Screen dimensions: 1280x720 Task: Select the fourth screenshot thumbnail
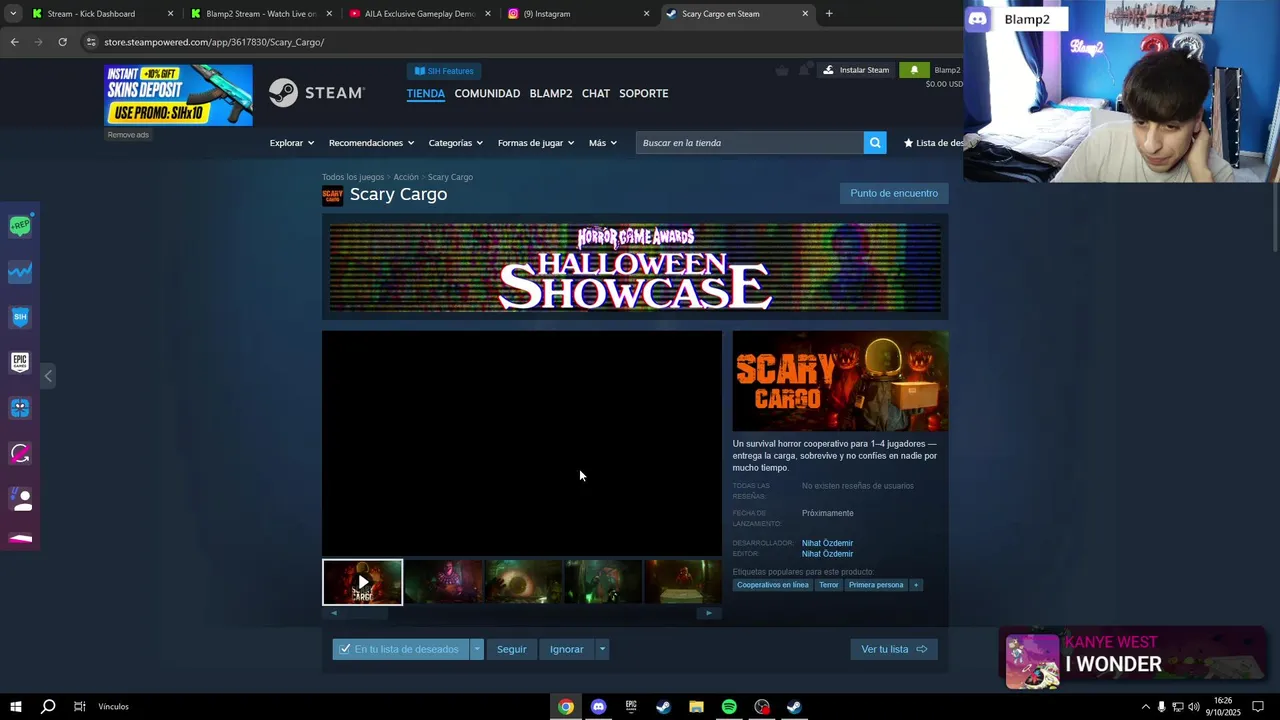603,581
